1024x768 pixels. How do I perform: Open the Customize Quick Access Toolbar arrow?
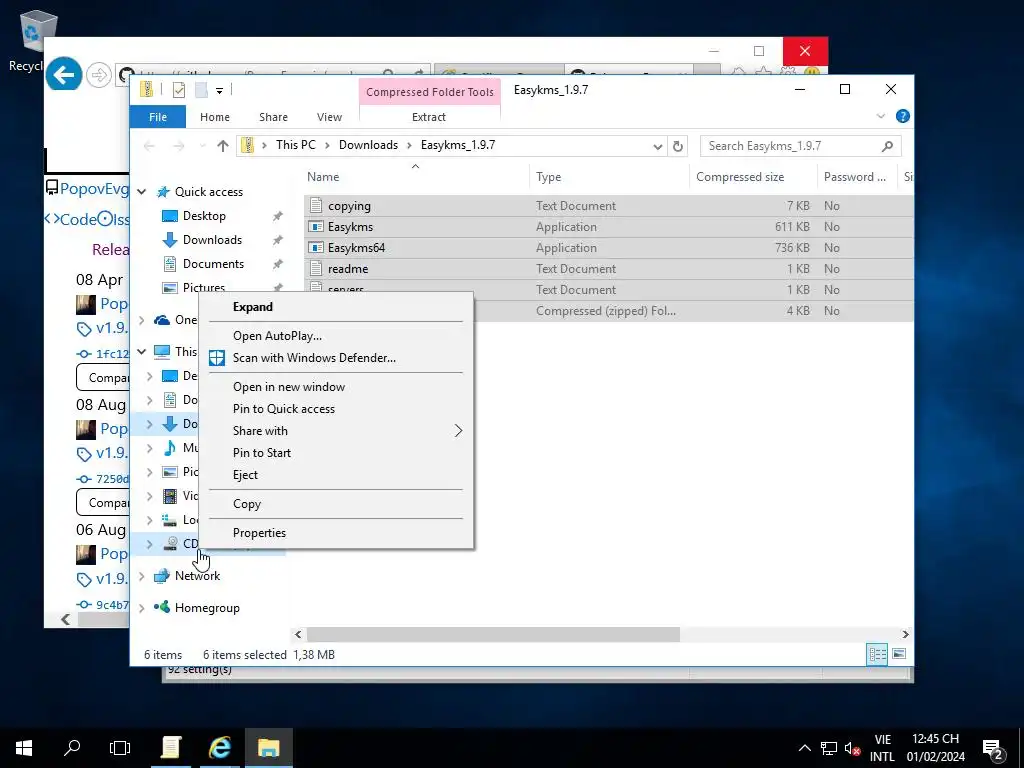click(x=219, y=91)
